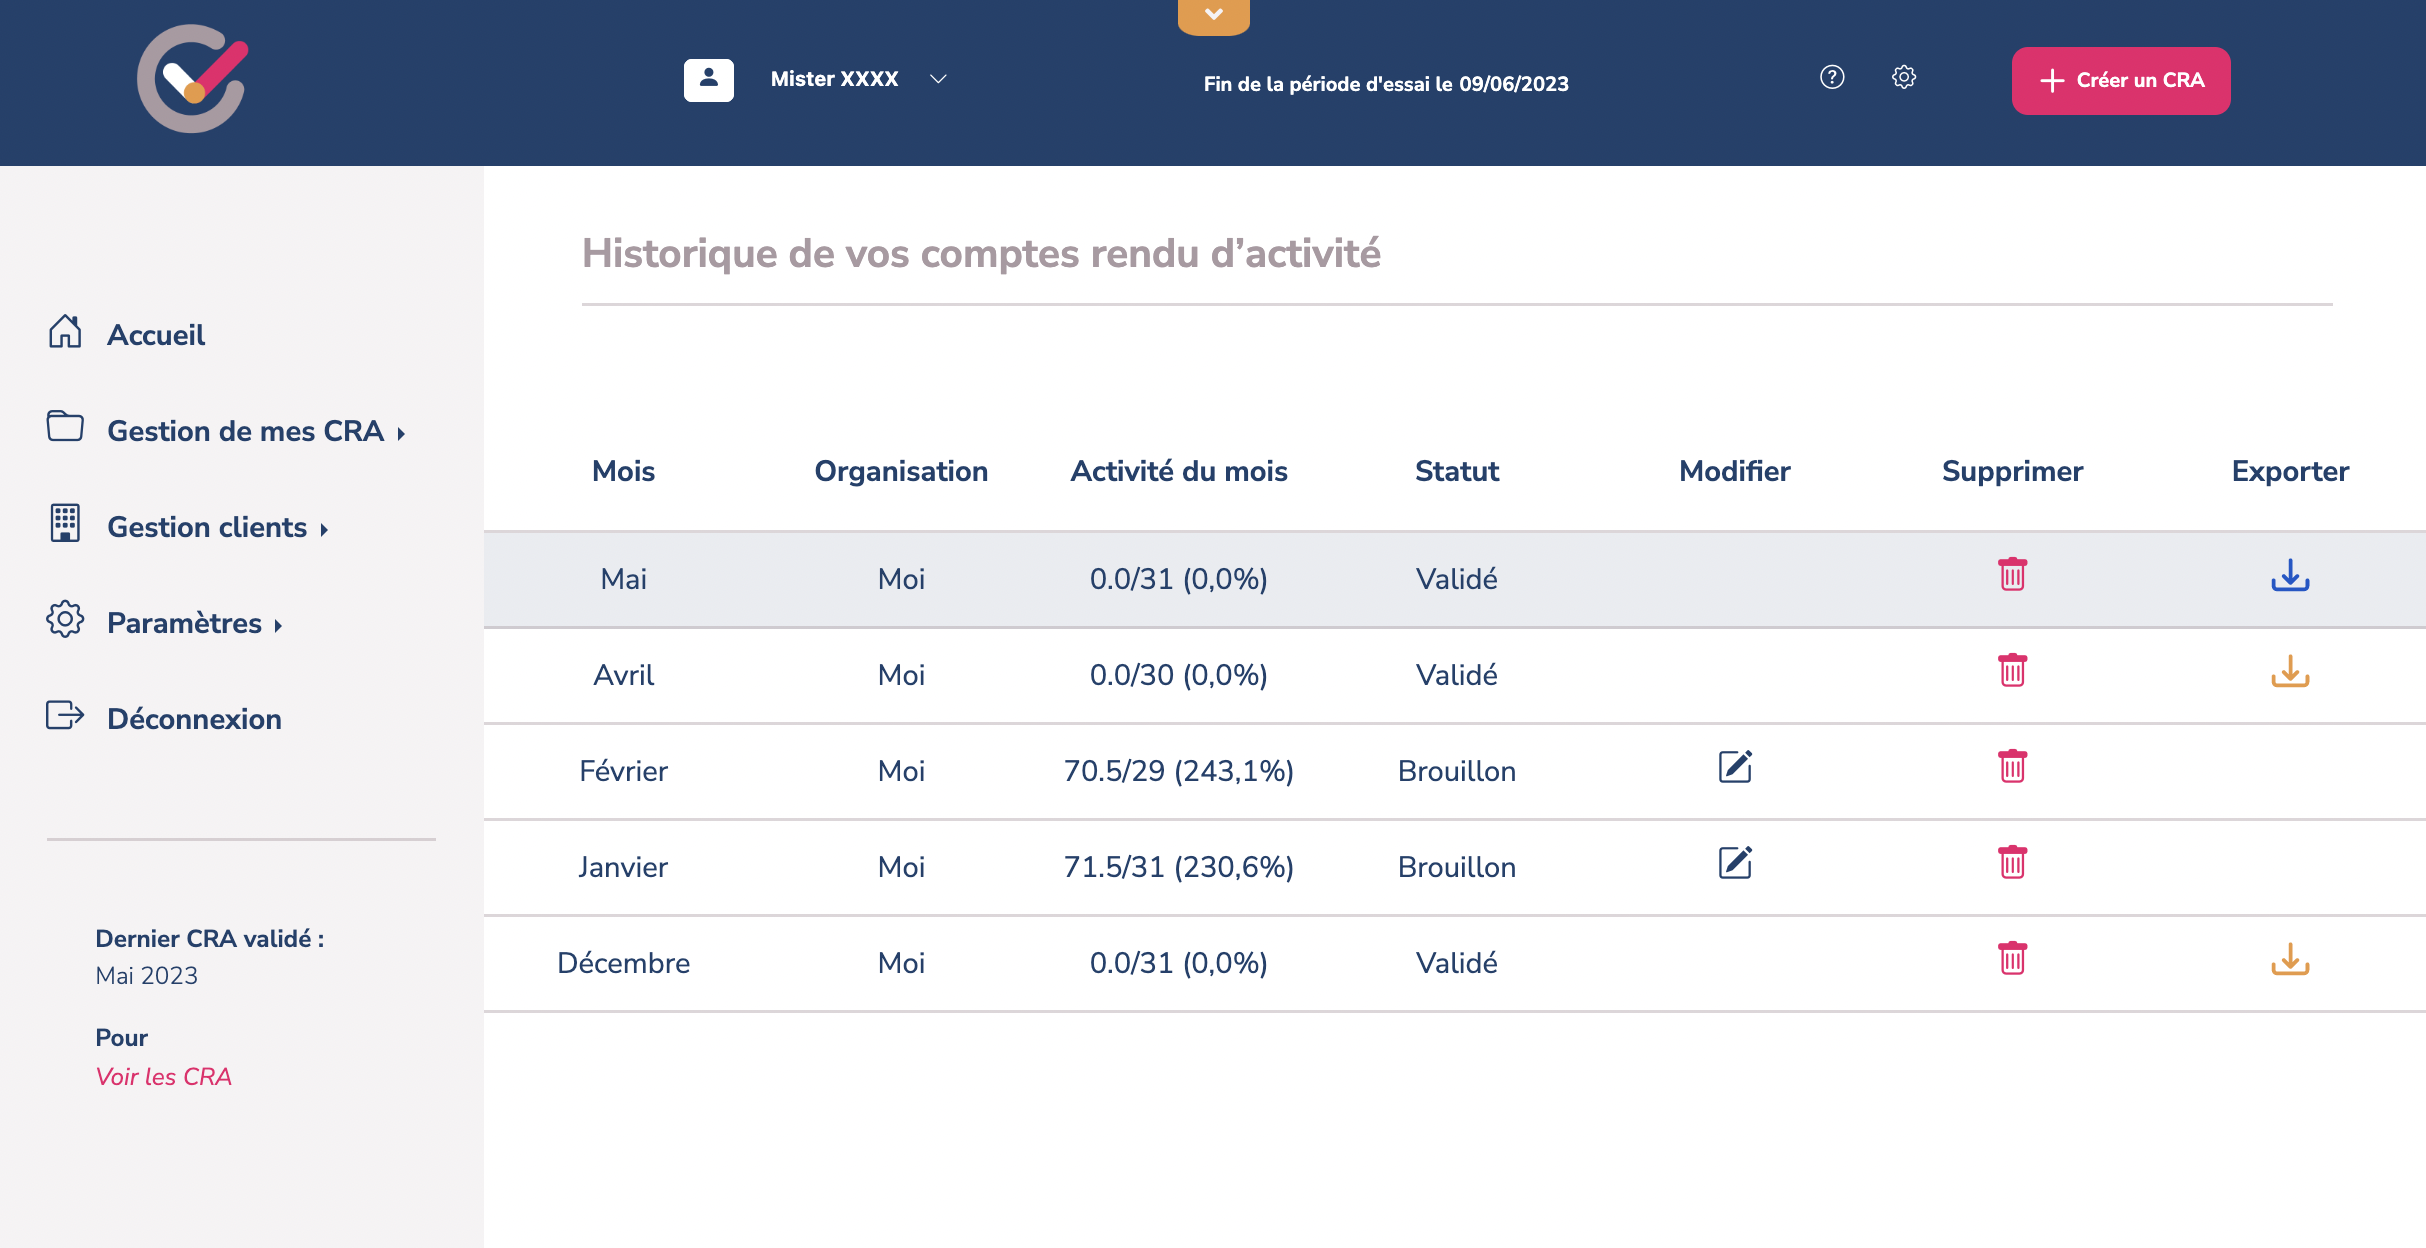Go to Accueil in the sidebar
Viewport: 2426px width, 1248px height.
pyautogui.click(x=155, y=335)
